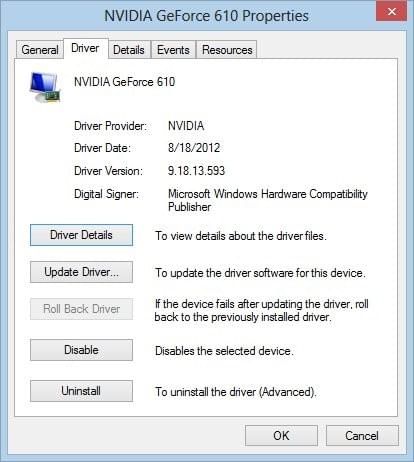Click the Update Driver... button
The width and height of the screenshot is (414, 462).
[x=81, y=272]
